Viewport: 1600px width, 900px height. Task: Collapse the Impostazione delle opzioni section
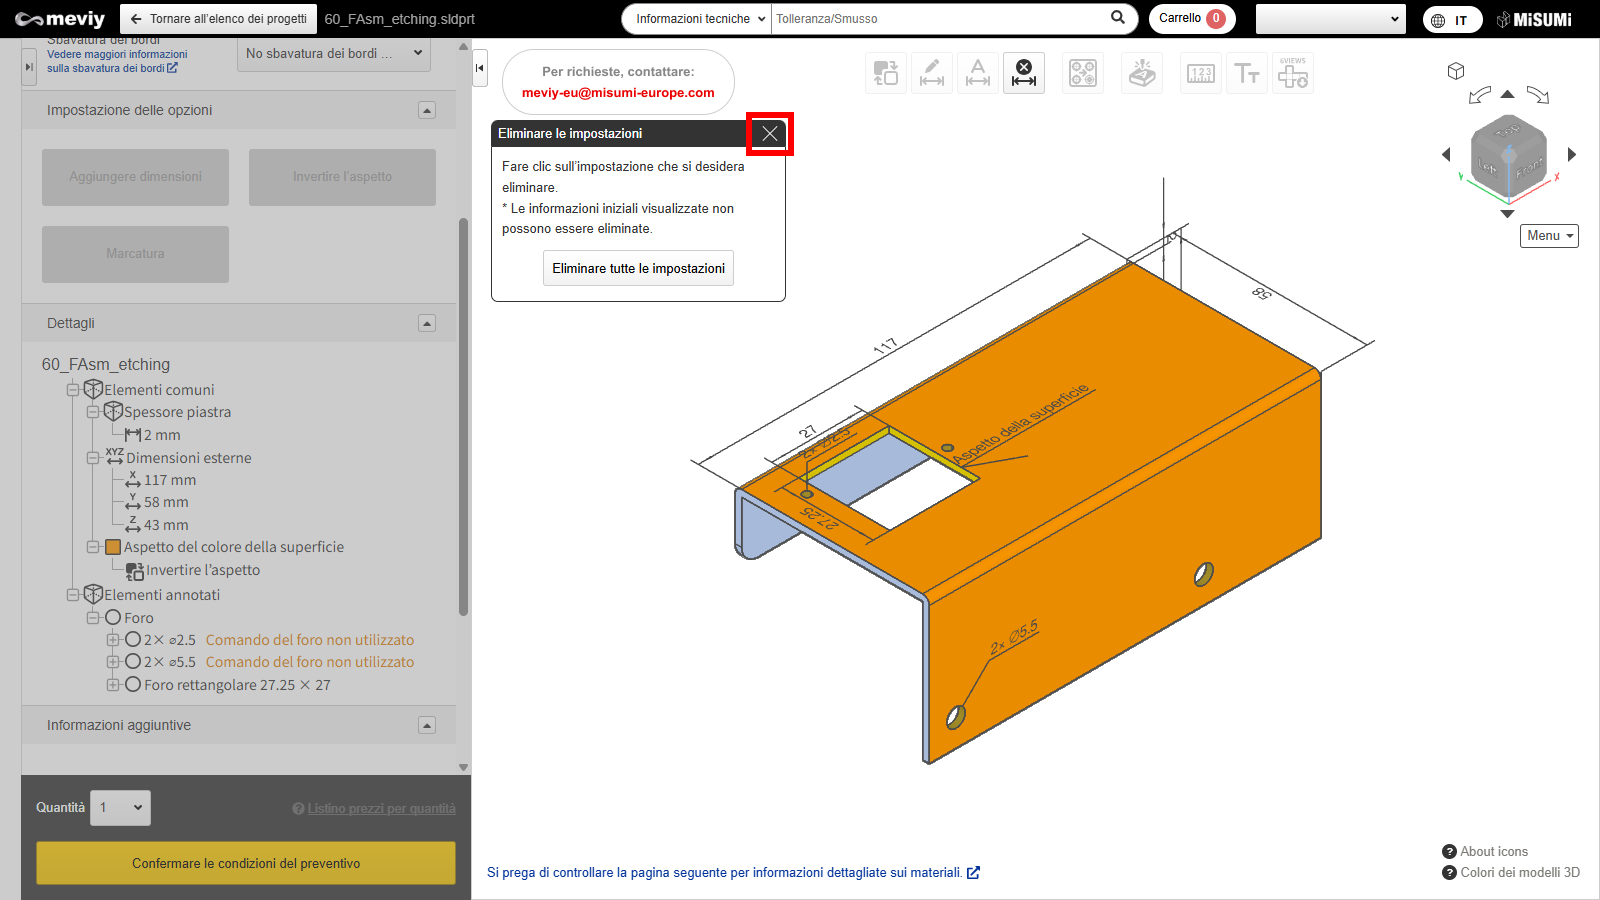click(427, 110)
